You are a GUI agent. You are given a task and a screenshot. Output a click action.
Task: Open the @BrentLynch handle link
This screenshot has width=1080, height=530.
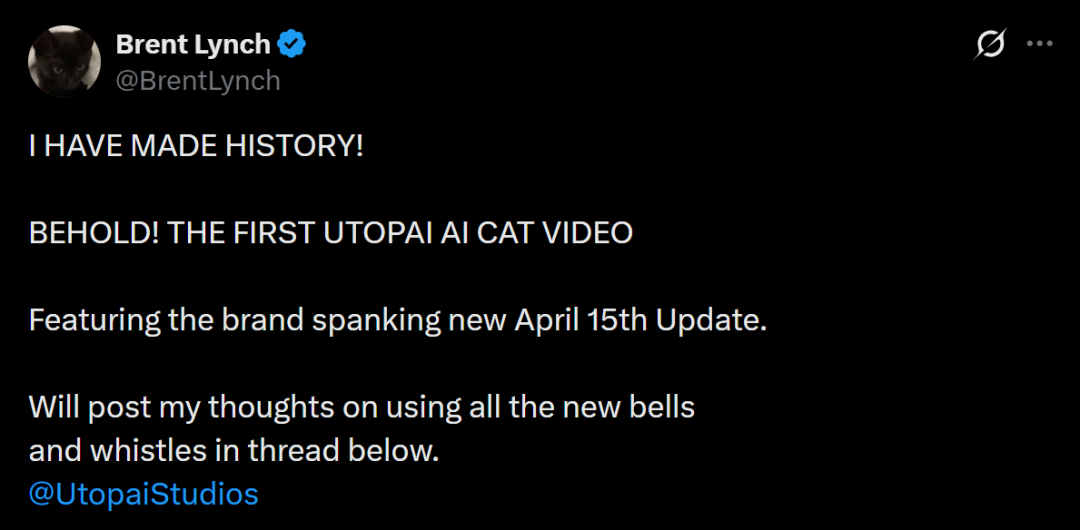[198, 80]
